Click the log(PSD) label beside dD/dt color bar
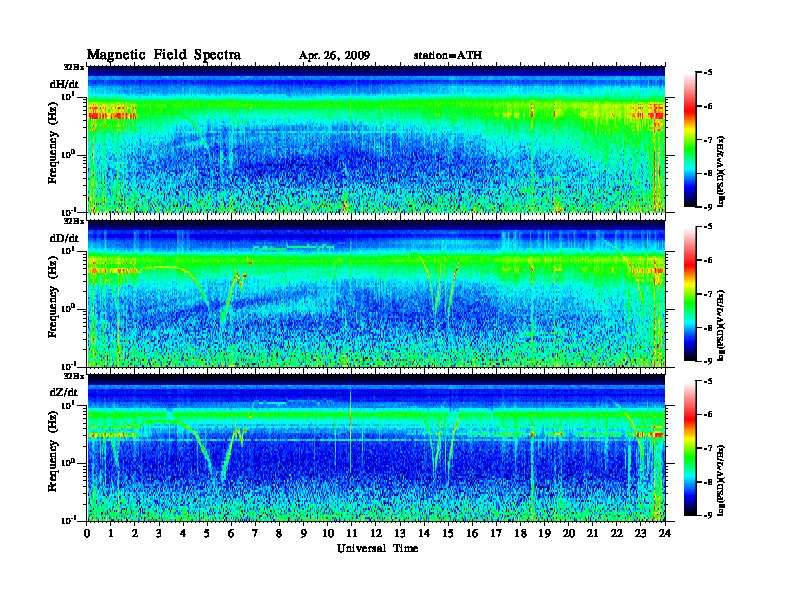 tap(721, 326)
